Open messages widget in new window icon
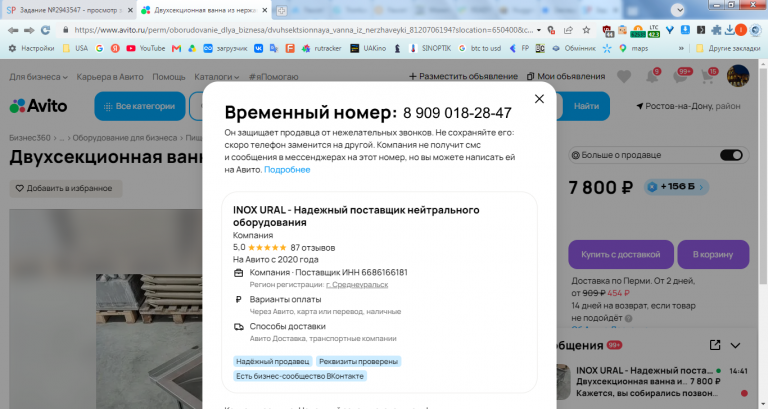 [x=715, y=345]
